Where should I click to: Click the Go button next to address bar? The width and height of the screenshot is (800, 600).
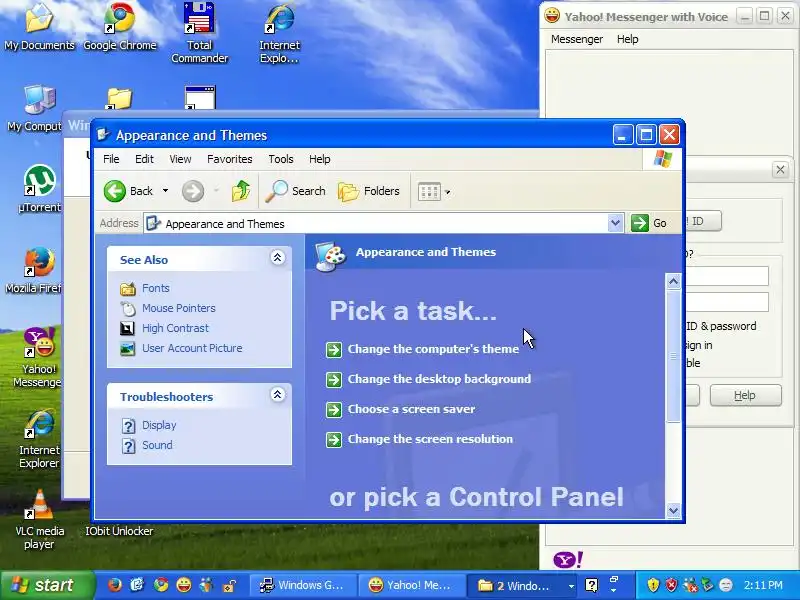649,223
